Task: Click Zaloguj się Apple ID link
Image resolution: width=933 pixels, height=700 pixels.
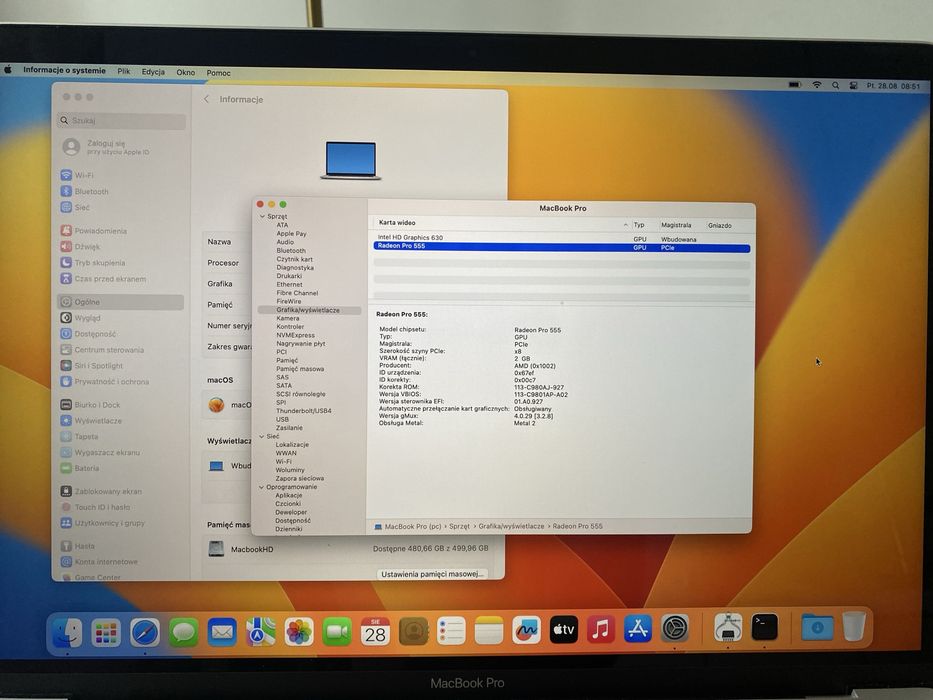Action: pyautogui.click(x=117, y=147)
